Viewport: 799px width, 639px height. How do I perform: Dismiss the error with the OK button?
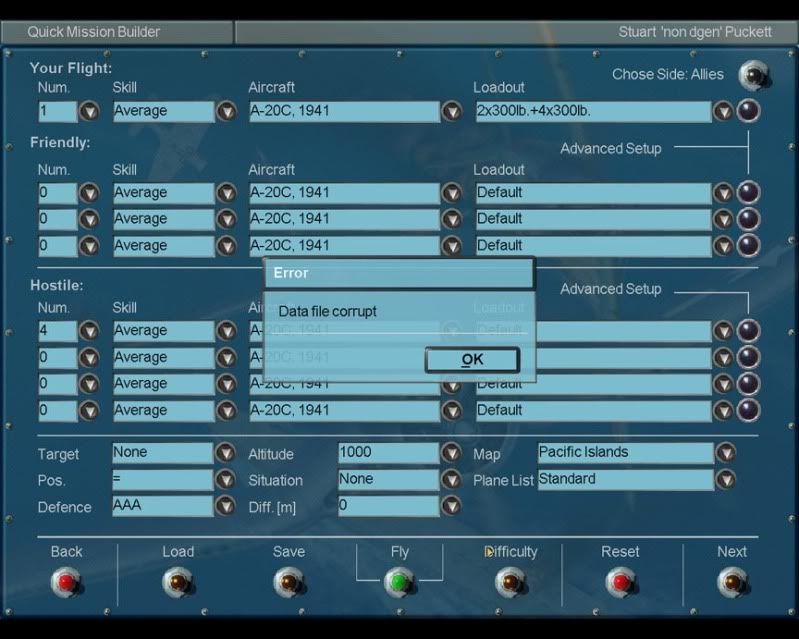tap(472, 360)
